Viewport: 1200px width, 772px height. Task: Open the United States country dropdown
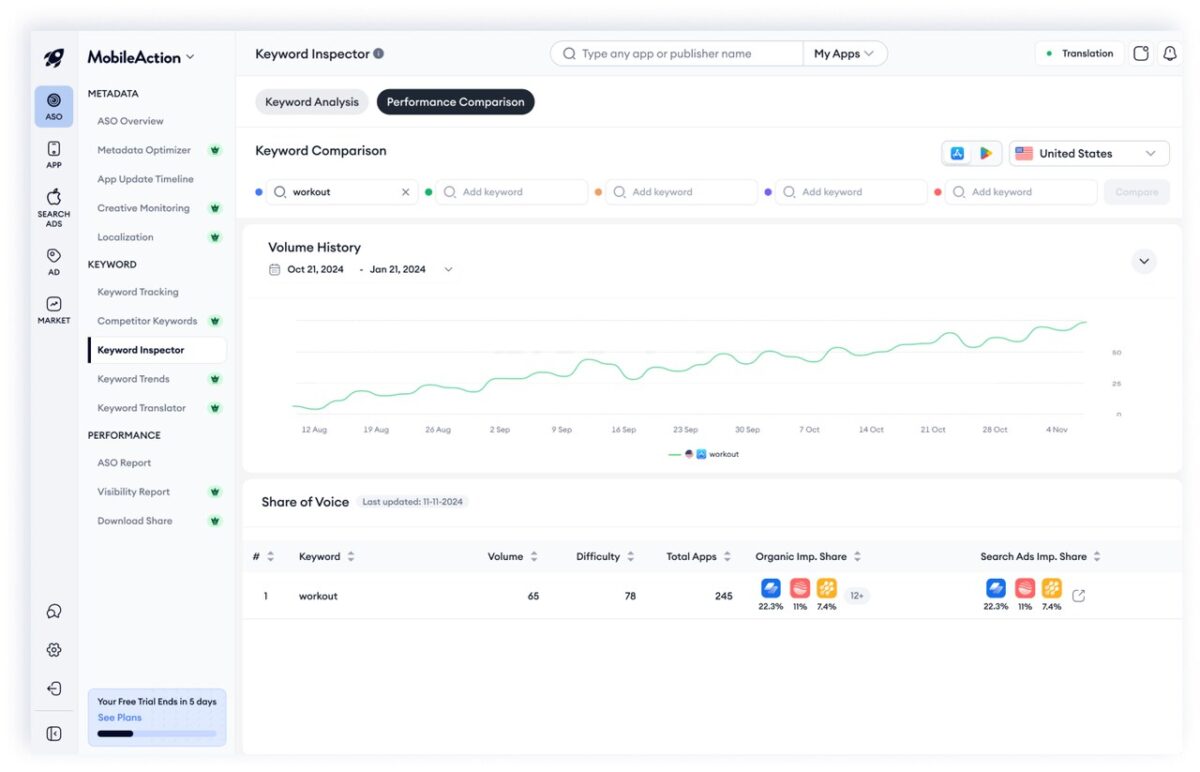(1088, 153)
